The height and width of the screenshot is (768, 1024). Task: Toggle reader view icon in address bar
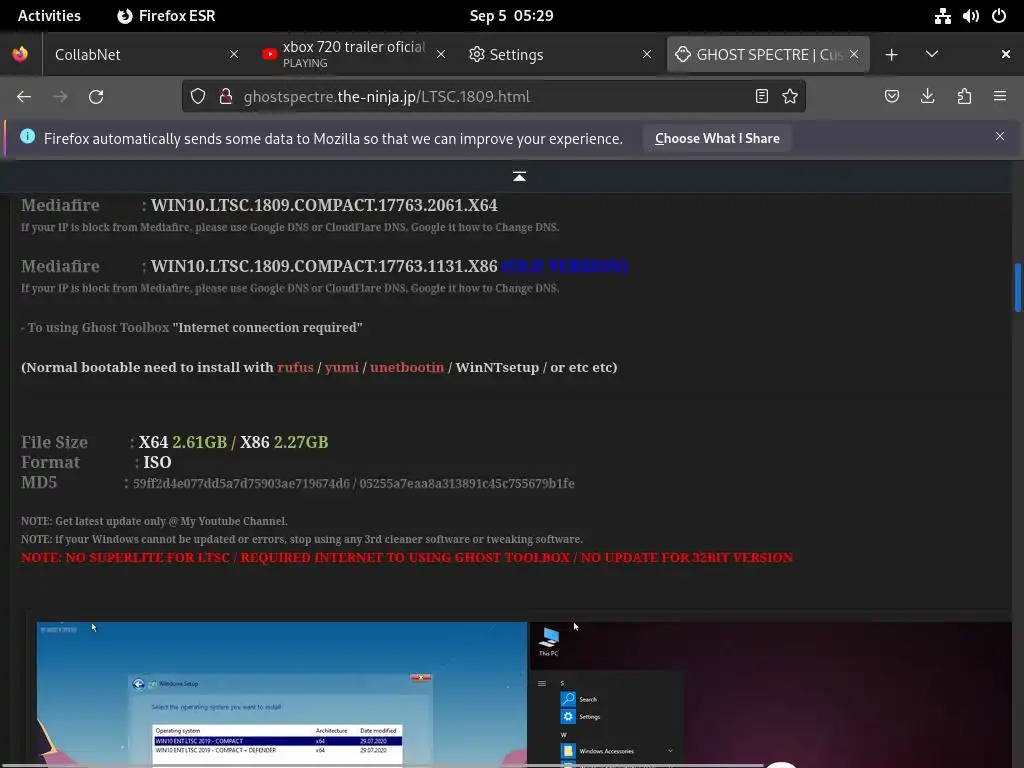761,97
